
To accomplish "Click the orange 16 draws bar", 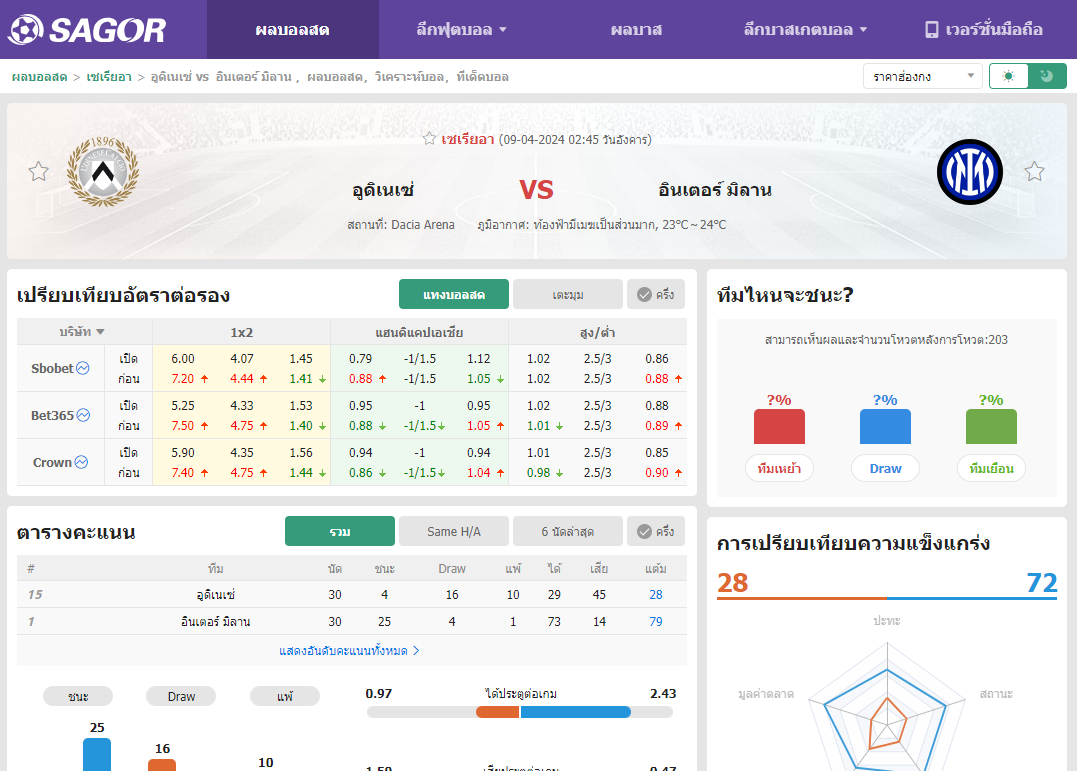I will coord(162,765).
